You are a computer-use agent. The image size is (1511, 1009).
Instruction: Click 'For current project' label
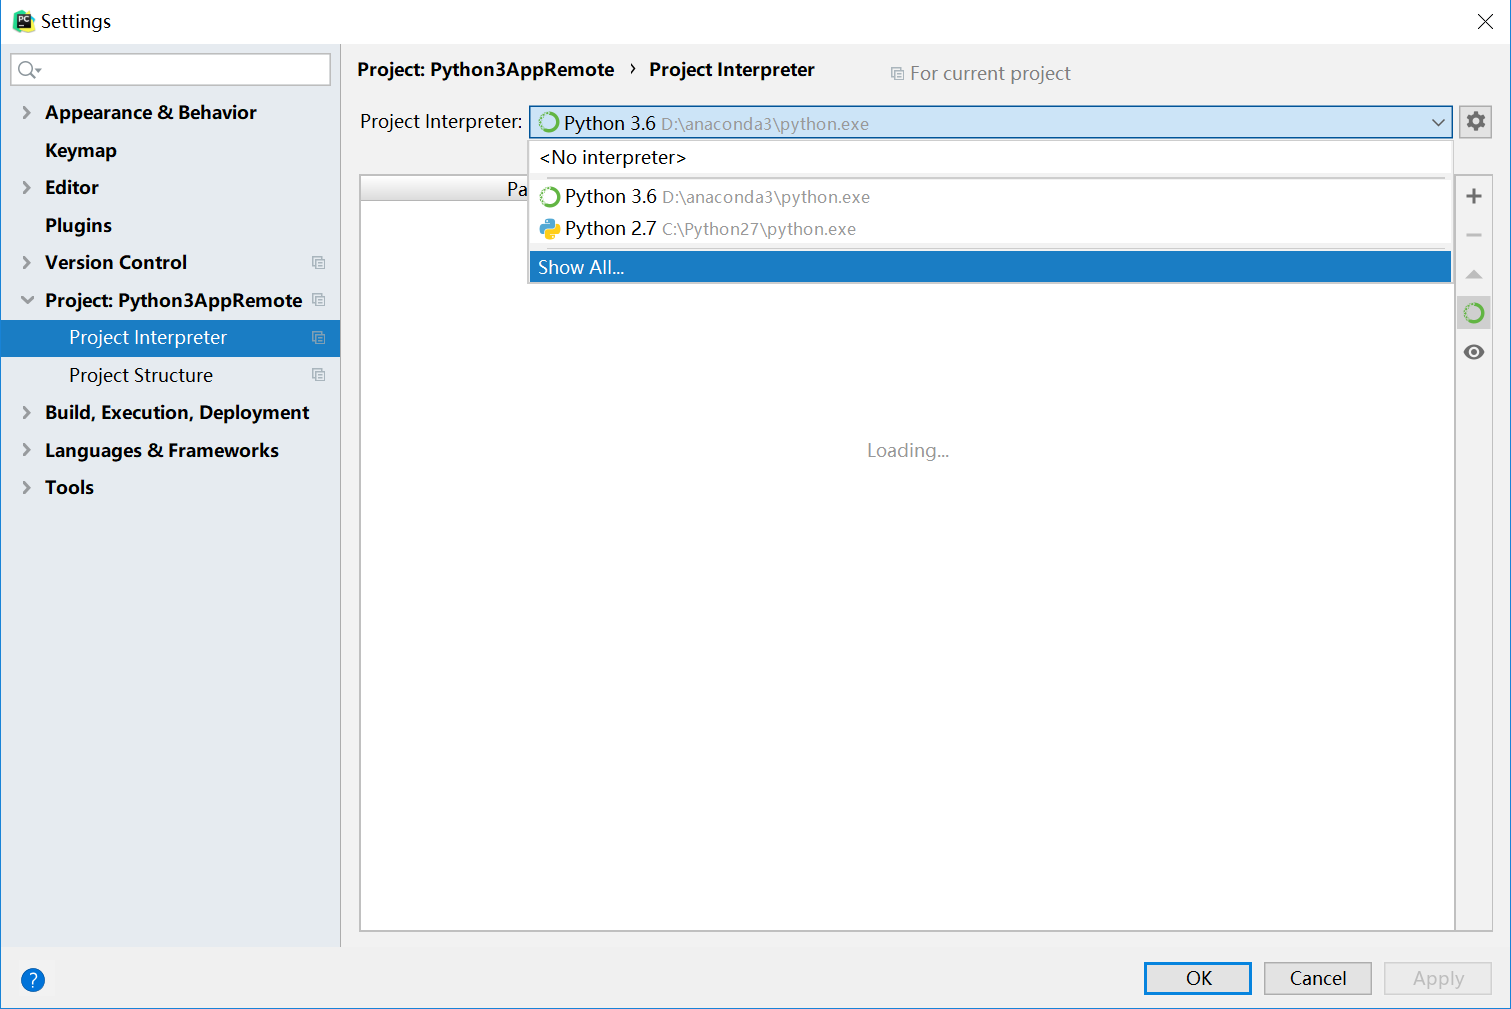(x=990, y=73)
